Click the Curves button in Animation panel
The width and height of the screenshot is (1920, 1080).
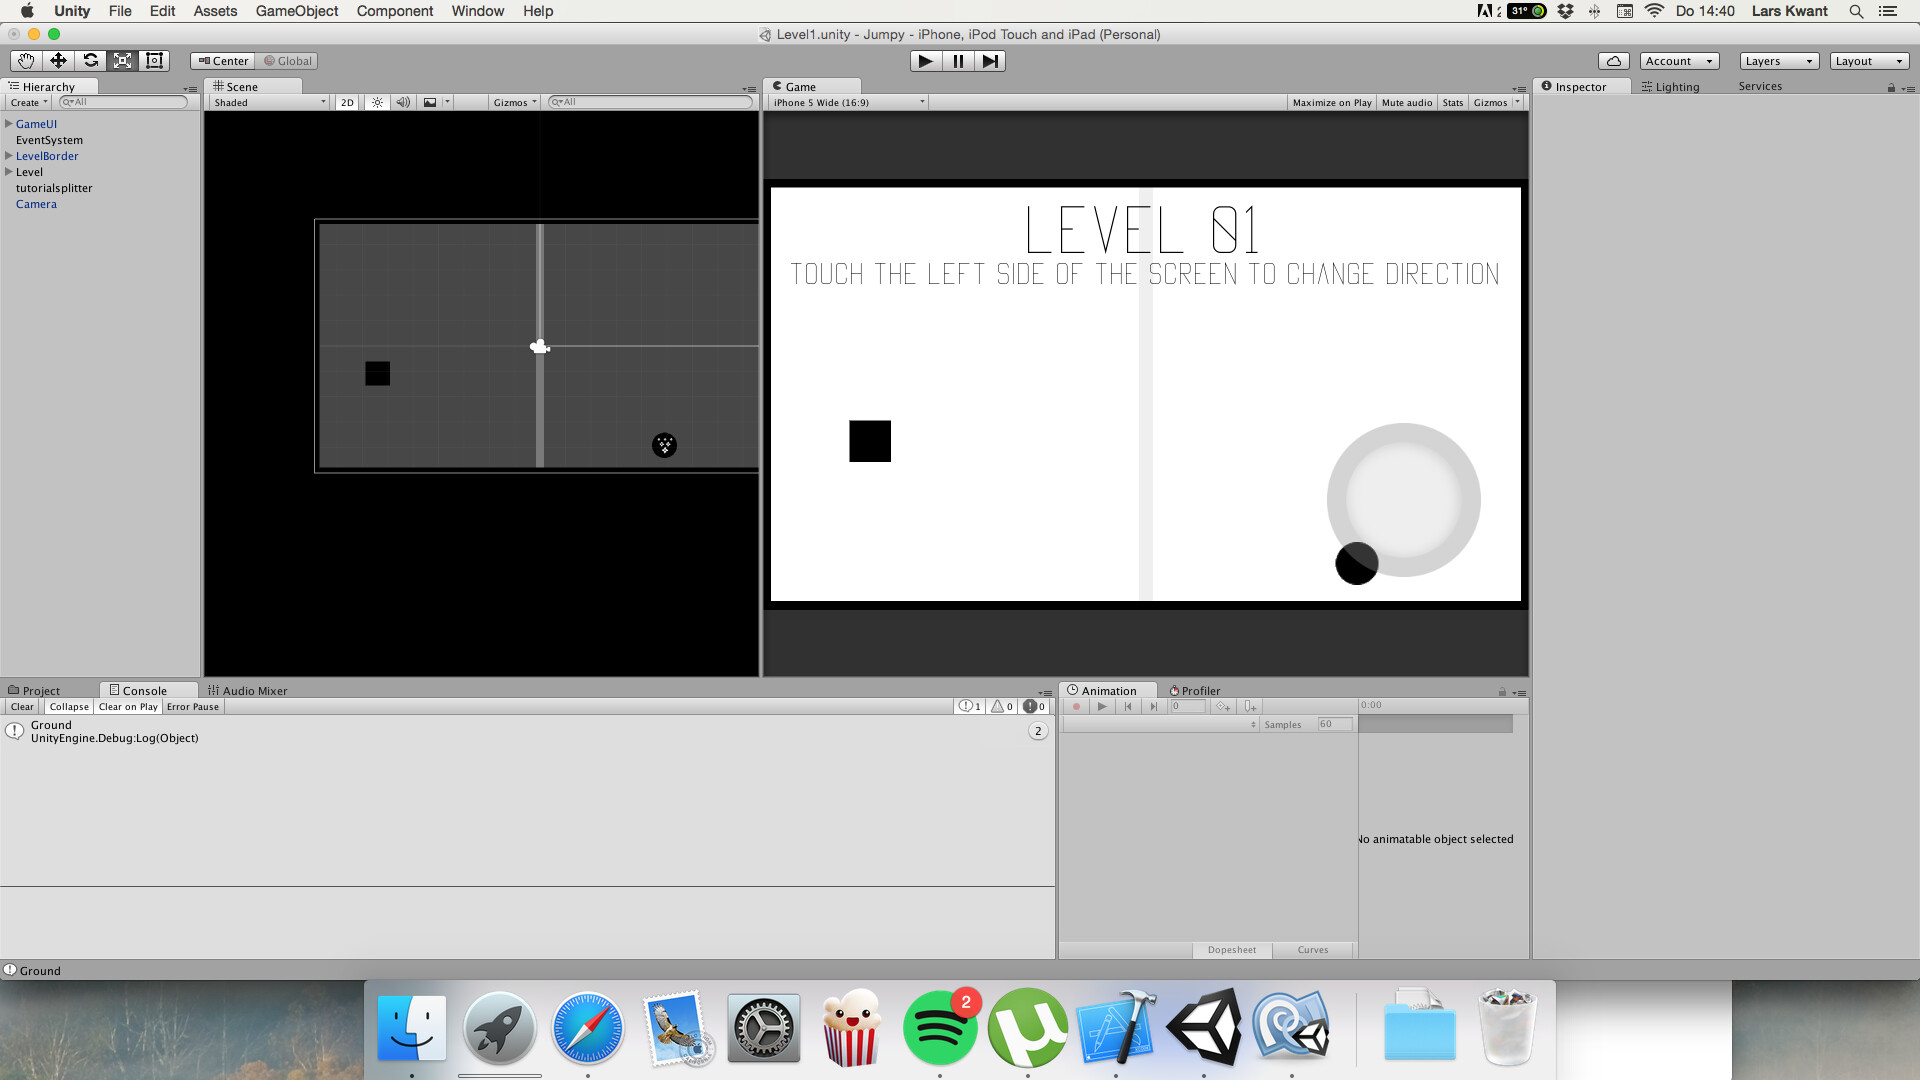coord(1311,949)
